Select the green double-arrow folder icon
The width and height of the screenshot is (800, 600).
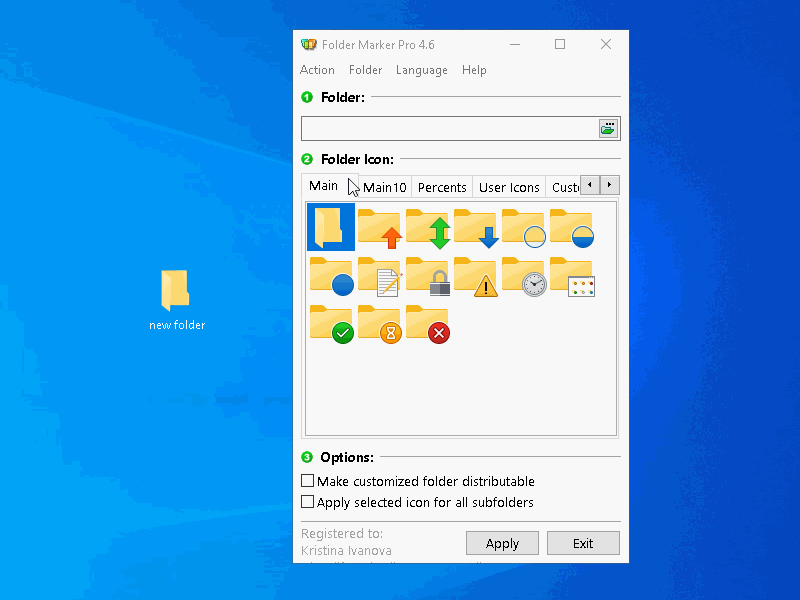coord(427,227)
